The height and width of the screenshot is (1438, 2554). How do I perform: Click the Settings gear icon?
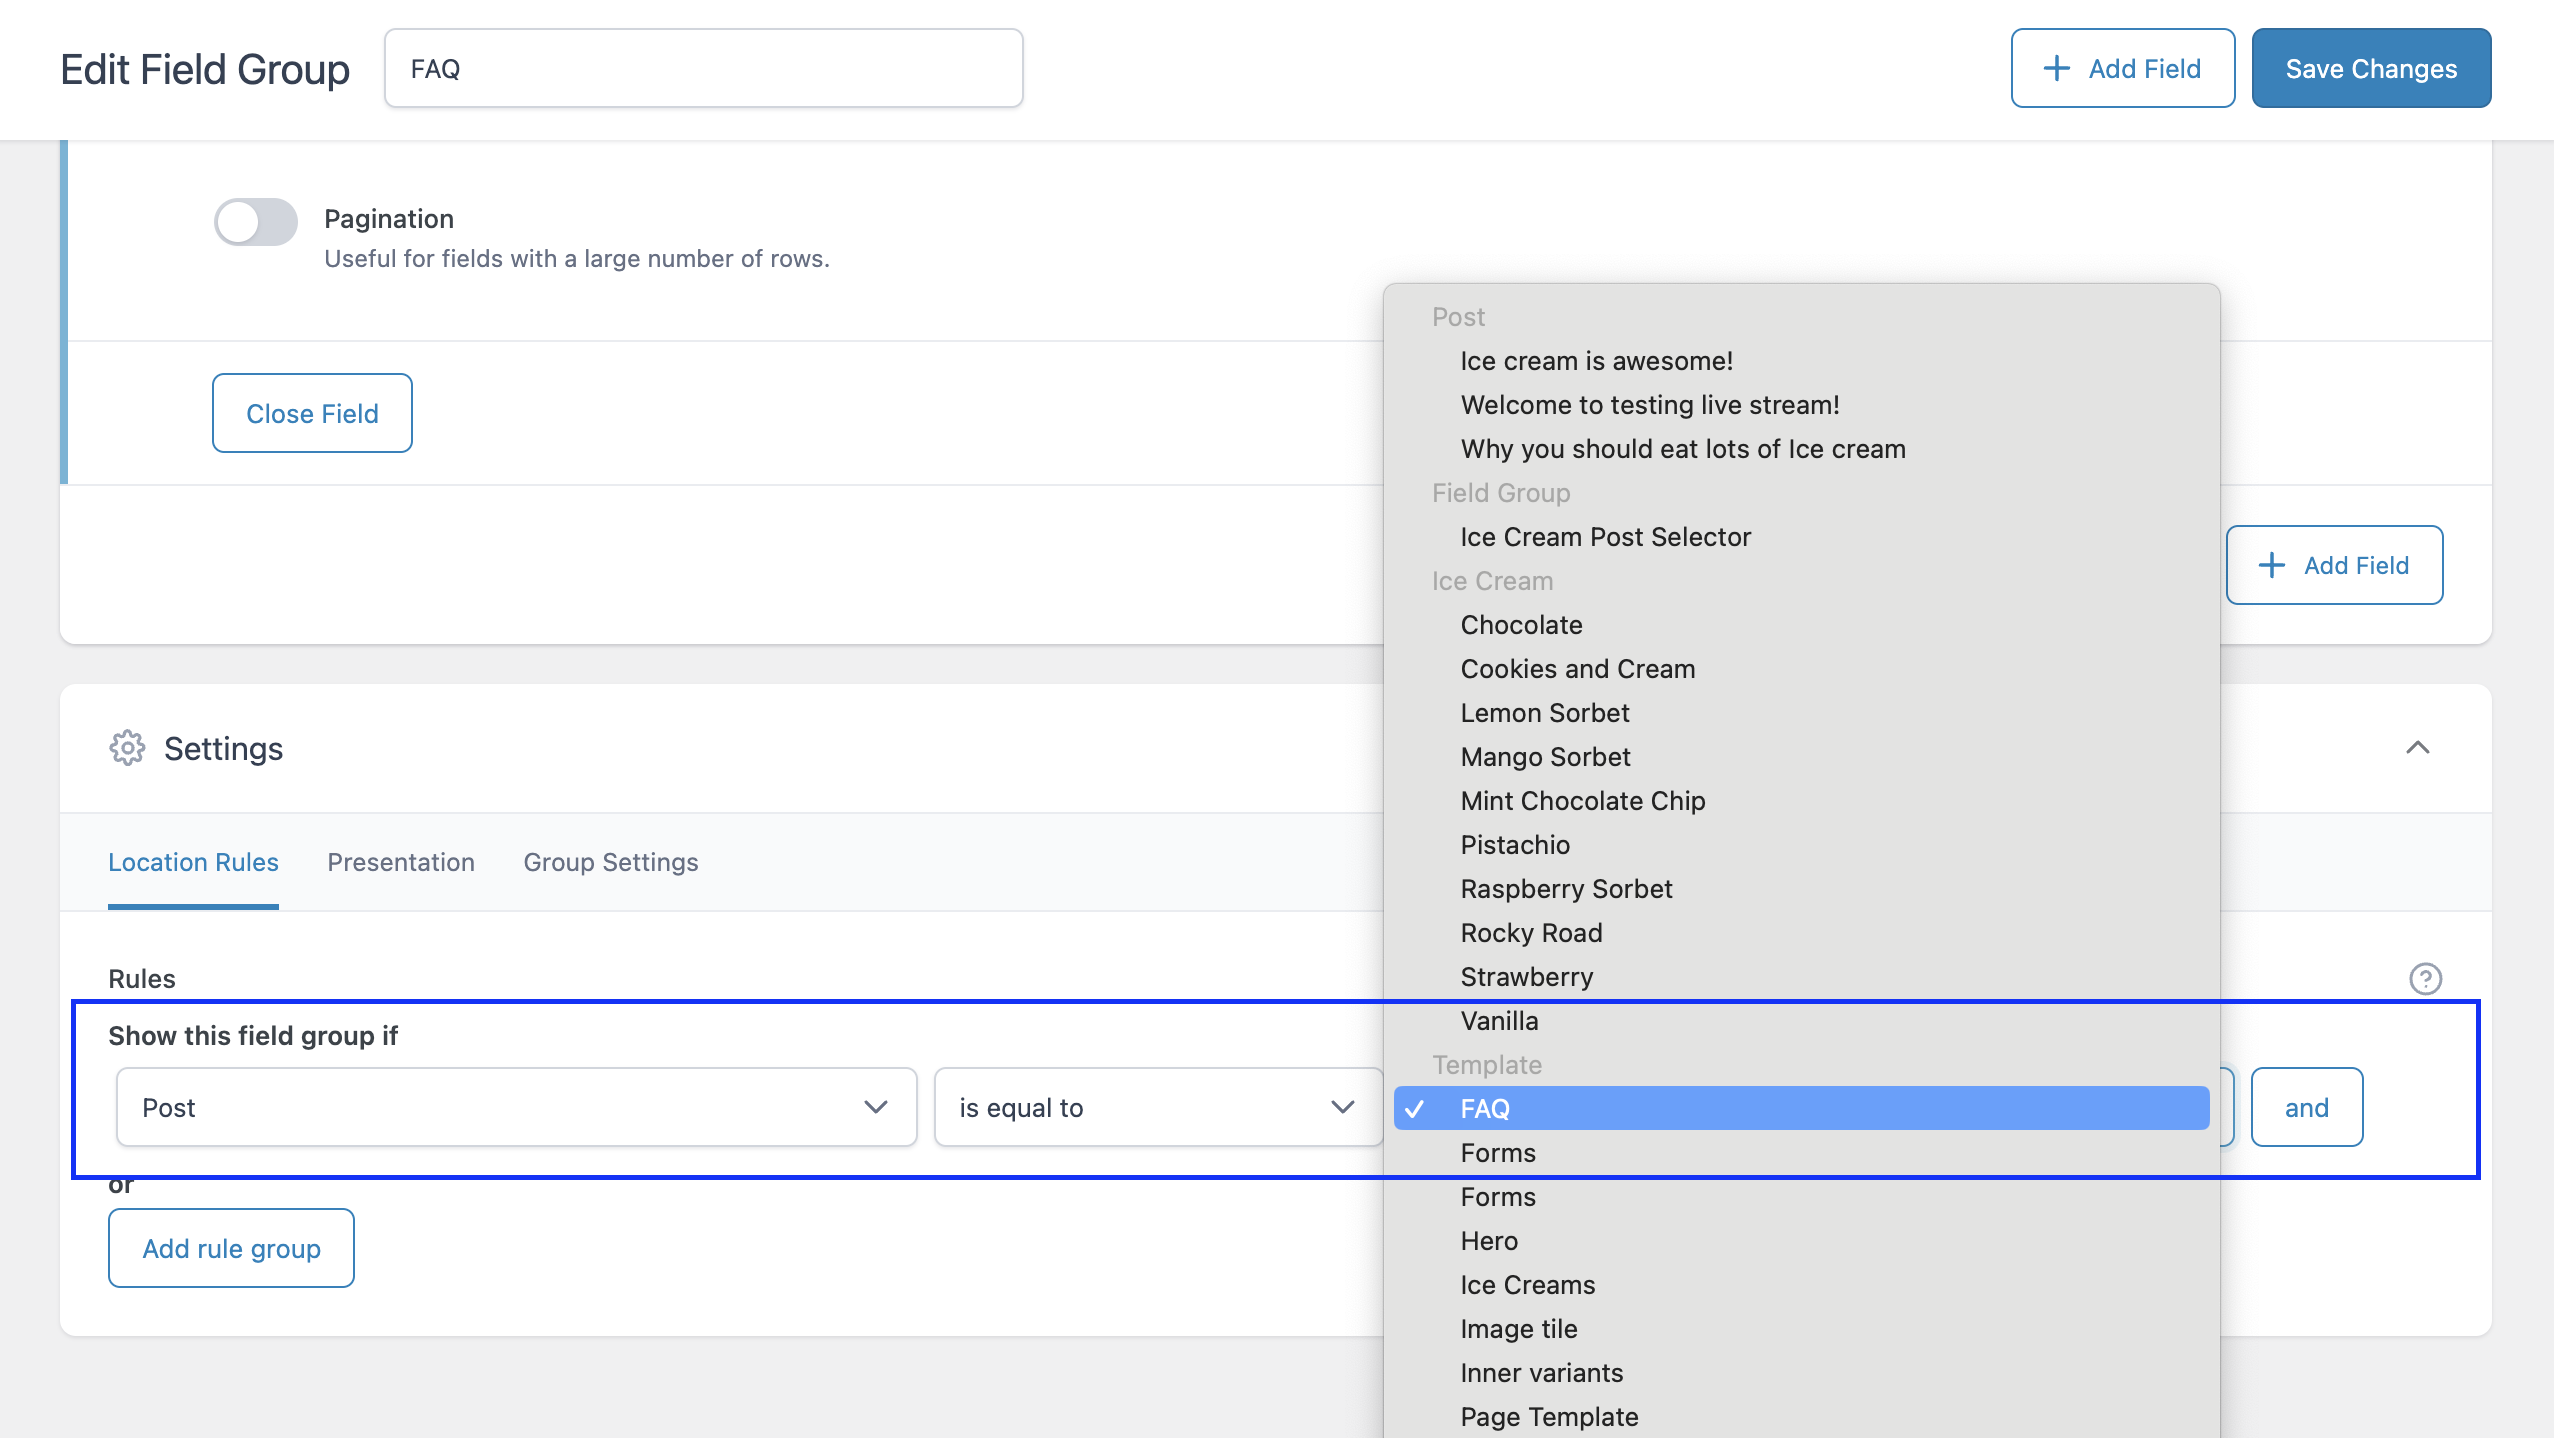[127, 748]
